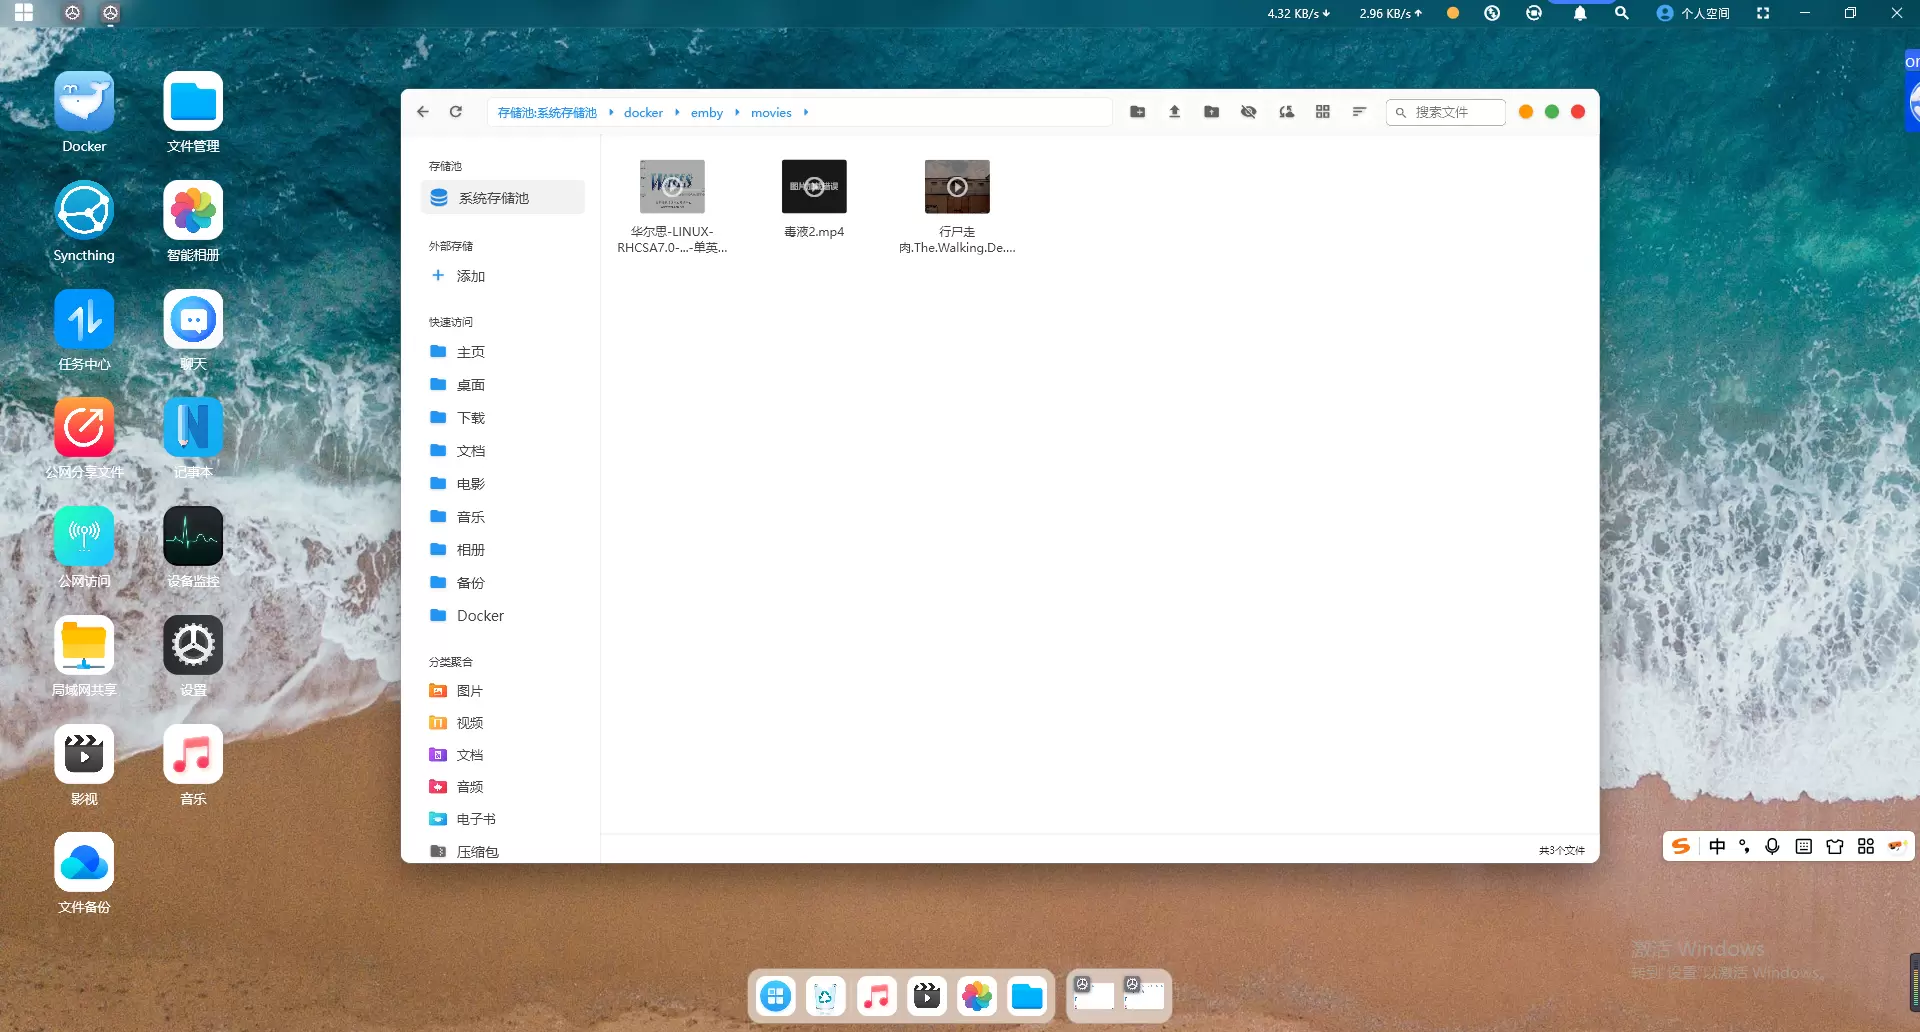The width and height of the screenshot is (1920, 1032).
Task: Select 毒液2.mp4 video thumbnail
Action: 814,187
